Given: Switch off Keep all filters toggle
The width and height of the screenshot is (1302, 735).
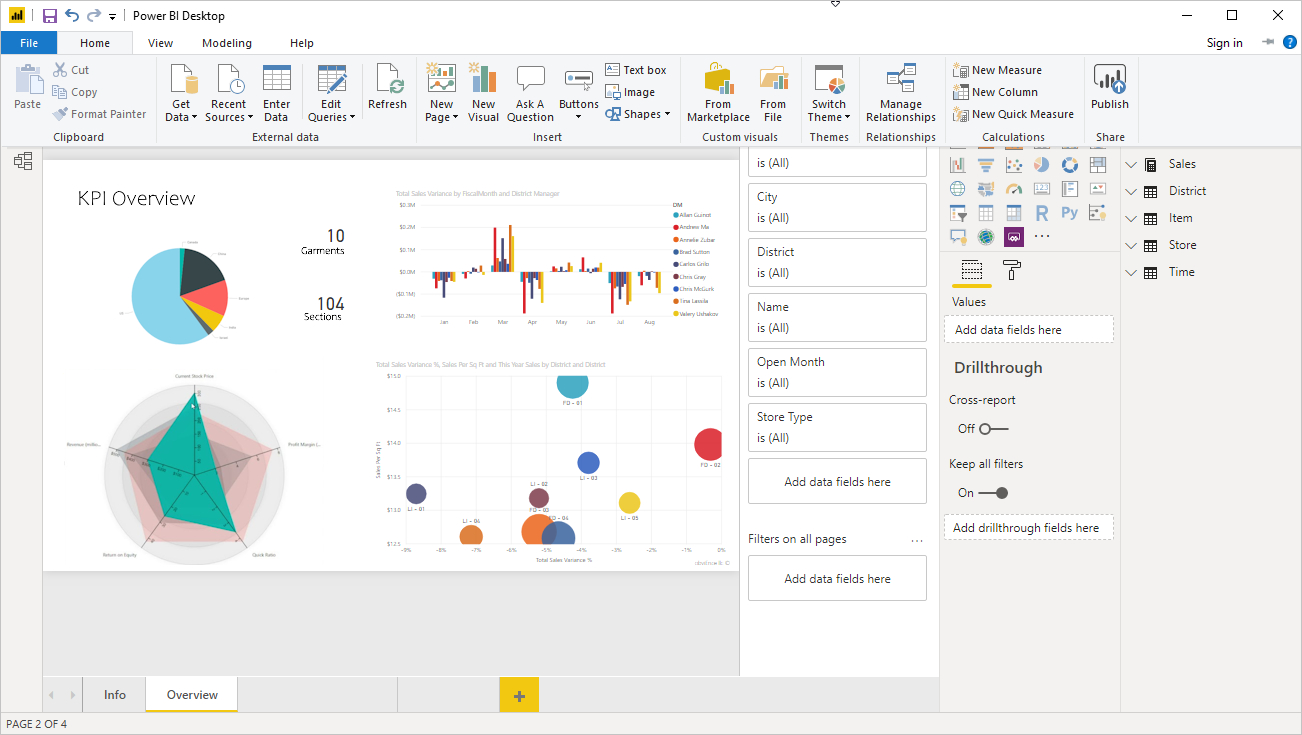Looking at the screenshot, I should pos(993,493).
